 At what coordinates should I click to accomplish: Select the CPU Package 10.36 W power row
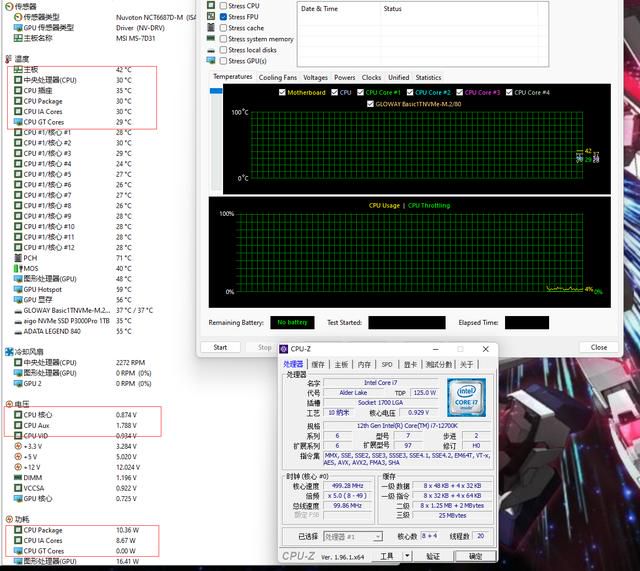78,530
